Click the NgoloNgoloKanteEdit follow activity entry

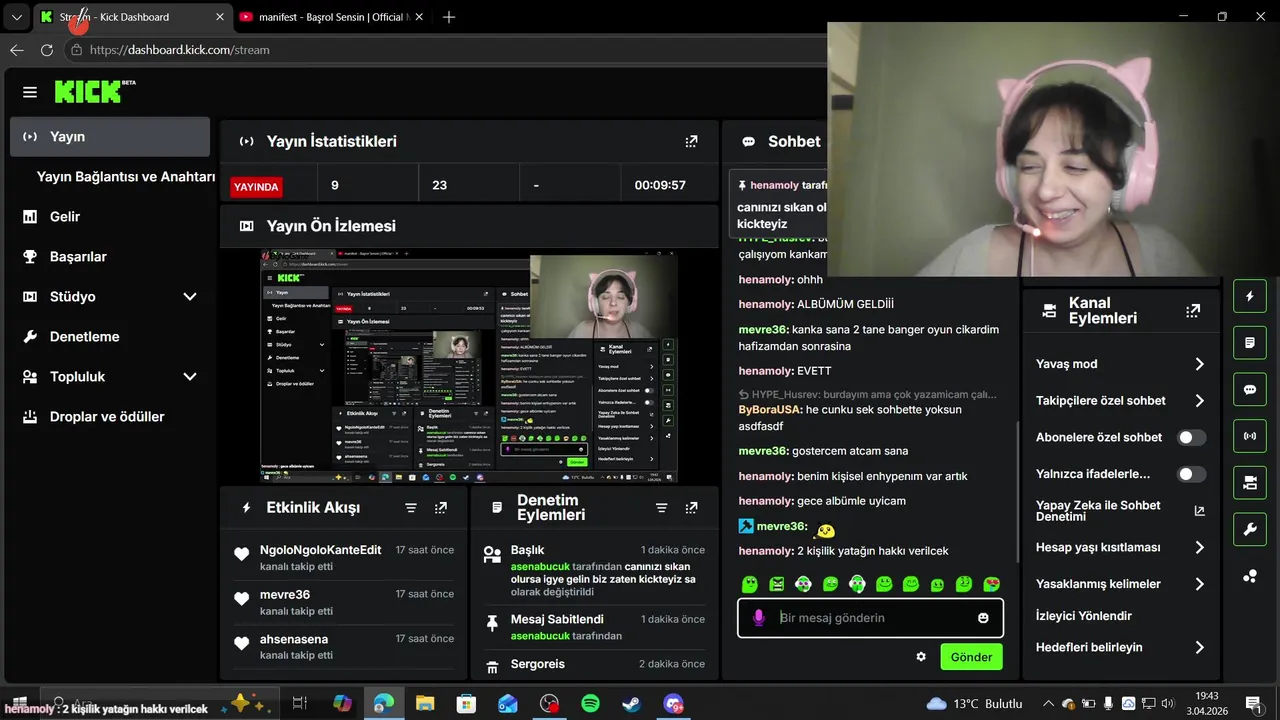[344, 558]
